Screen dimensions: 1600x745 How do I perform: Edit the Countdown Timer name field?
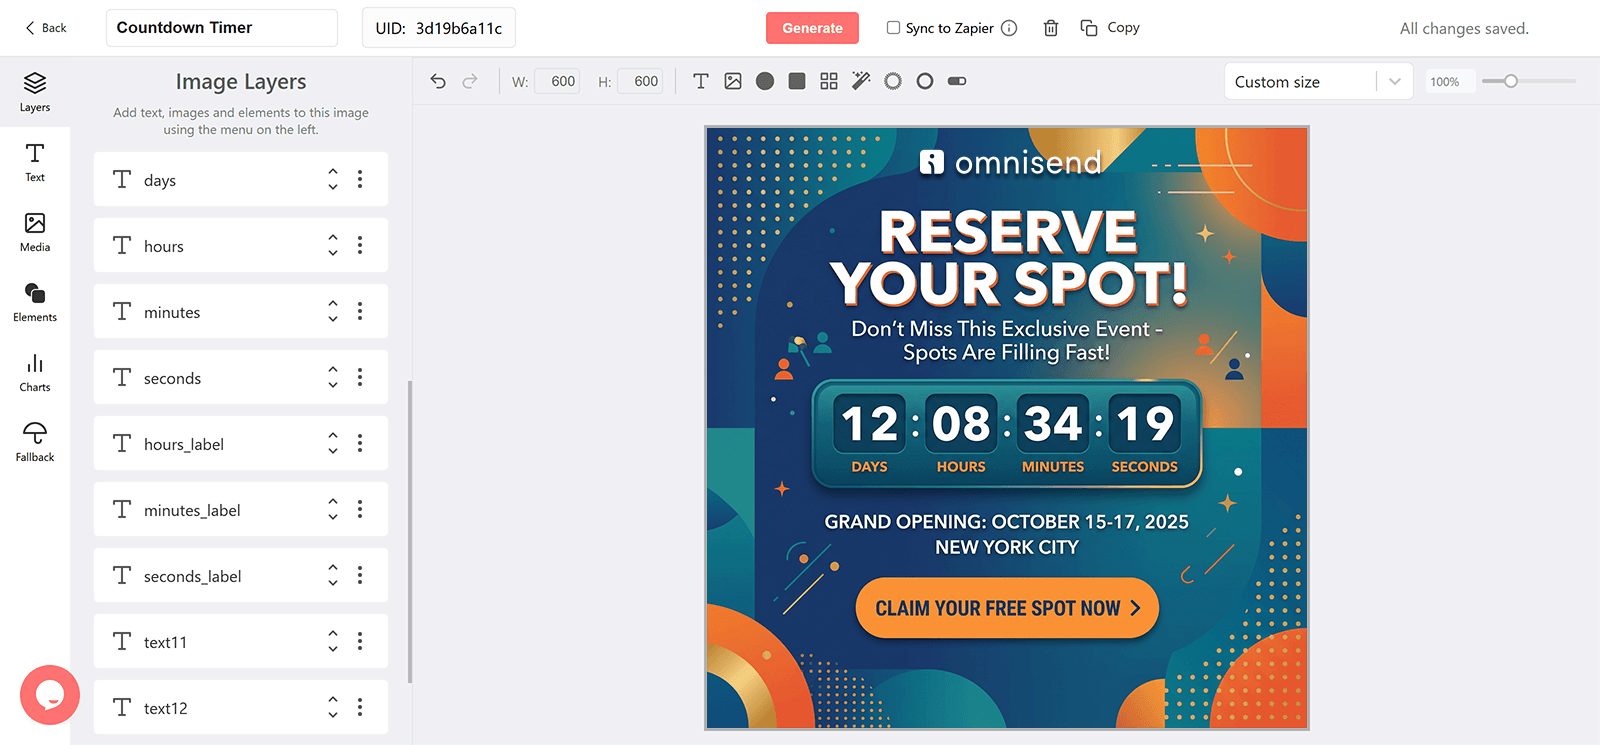[222, 28]
